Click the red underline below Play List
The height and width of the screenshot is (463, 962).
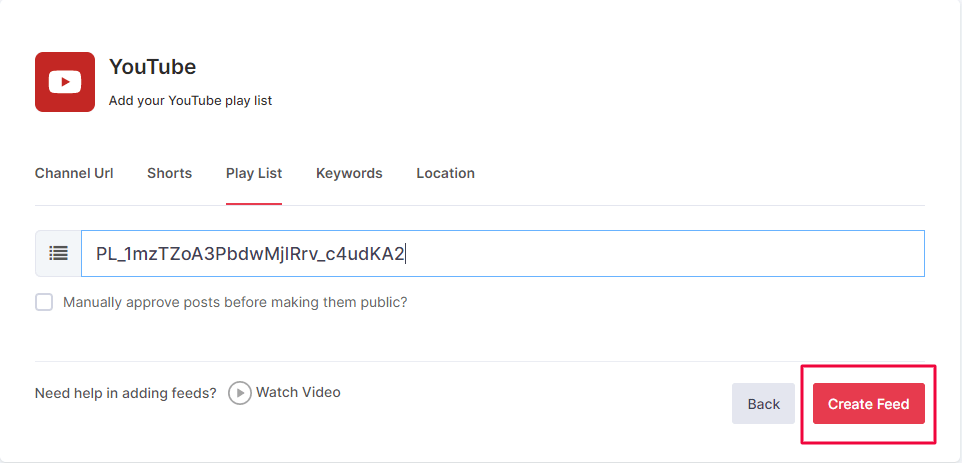(254, 204)
